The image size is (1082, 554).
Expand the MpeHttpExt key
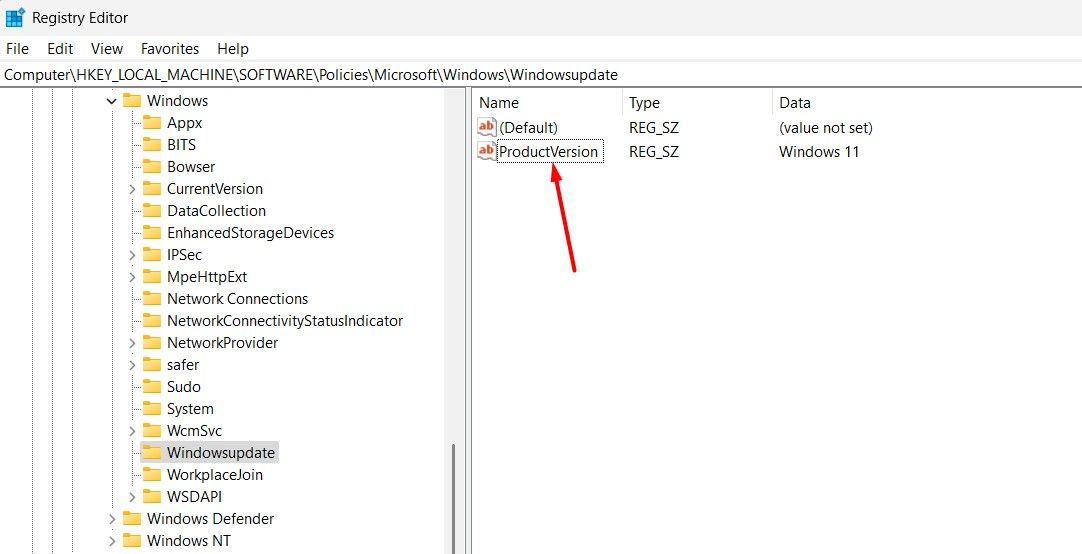click(x=132, y=277)
